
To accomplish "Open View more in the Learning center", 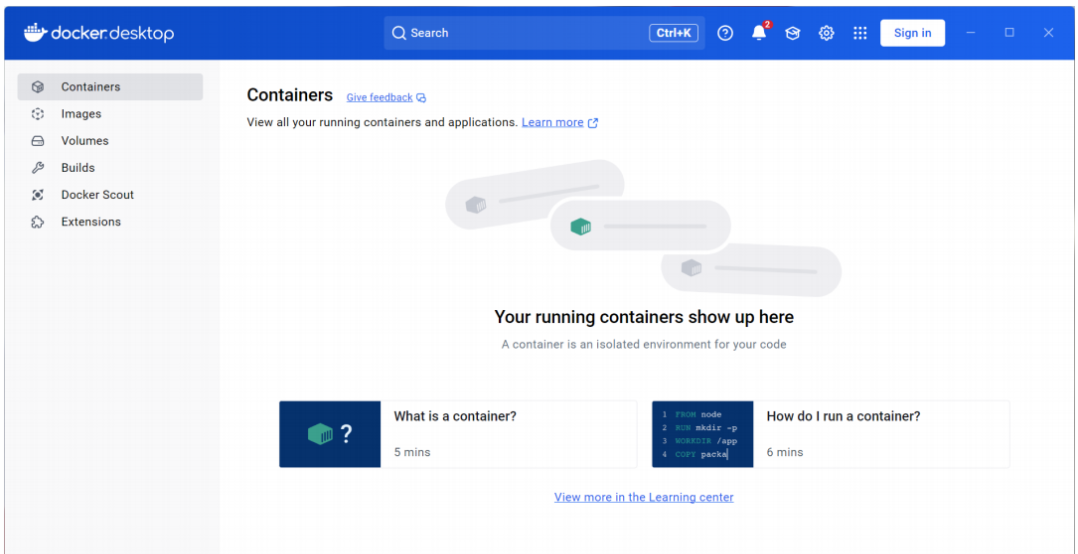I will (x=644, y=497).
